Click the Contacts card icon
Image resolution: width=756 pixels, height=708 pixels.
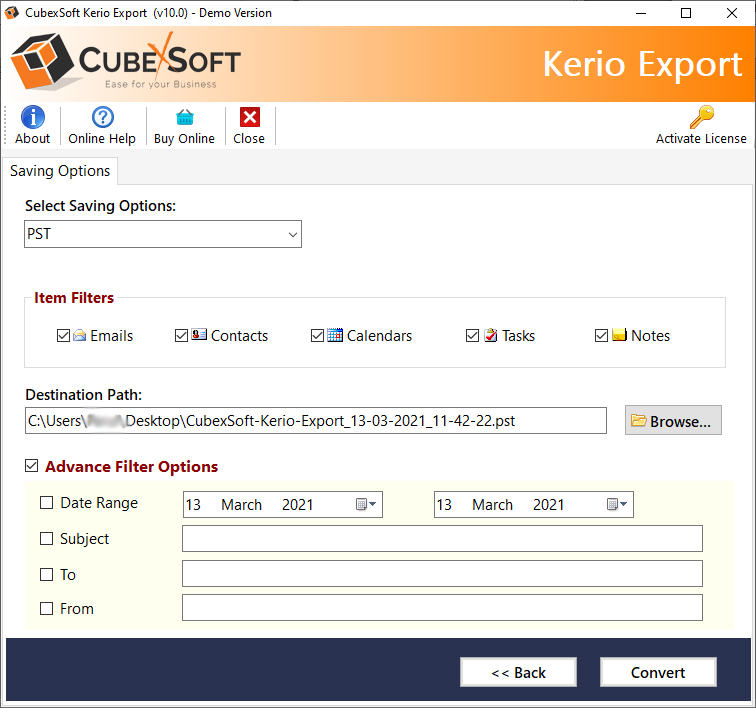[x=199, y=334]
